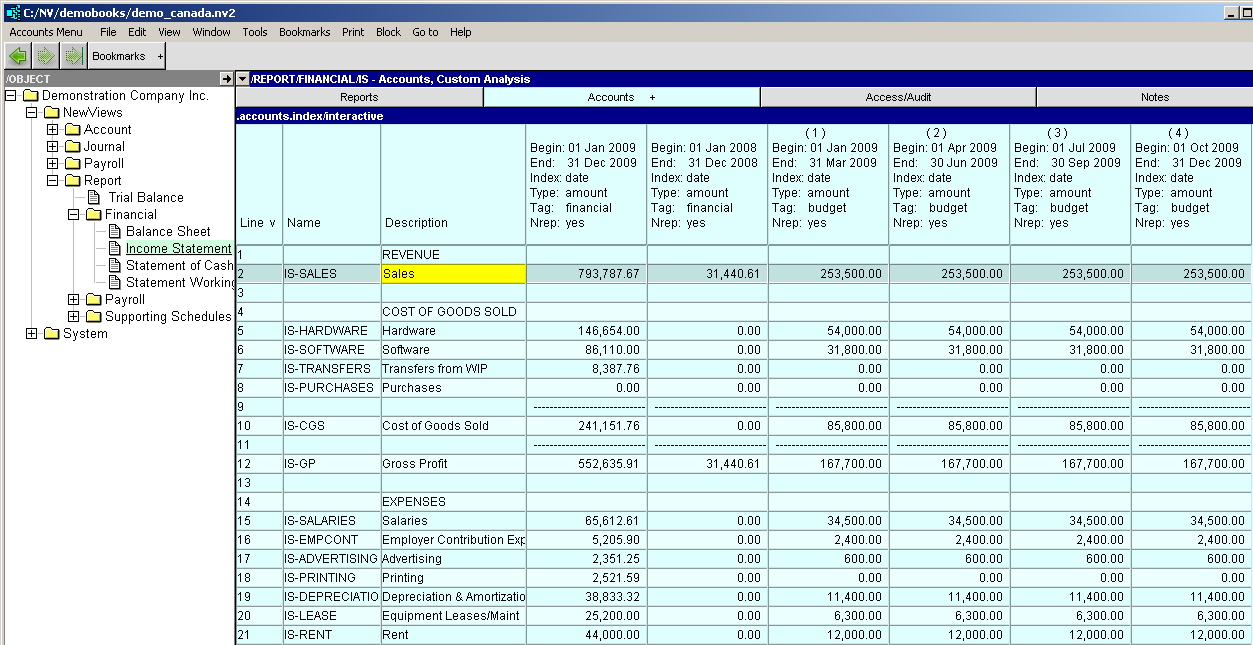Switch to the Access/Audit tab
1253x645 pixels.
[x=897, y=97]
